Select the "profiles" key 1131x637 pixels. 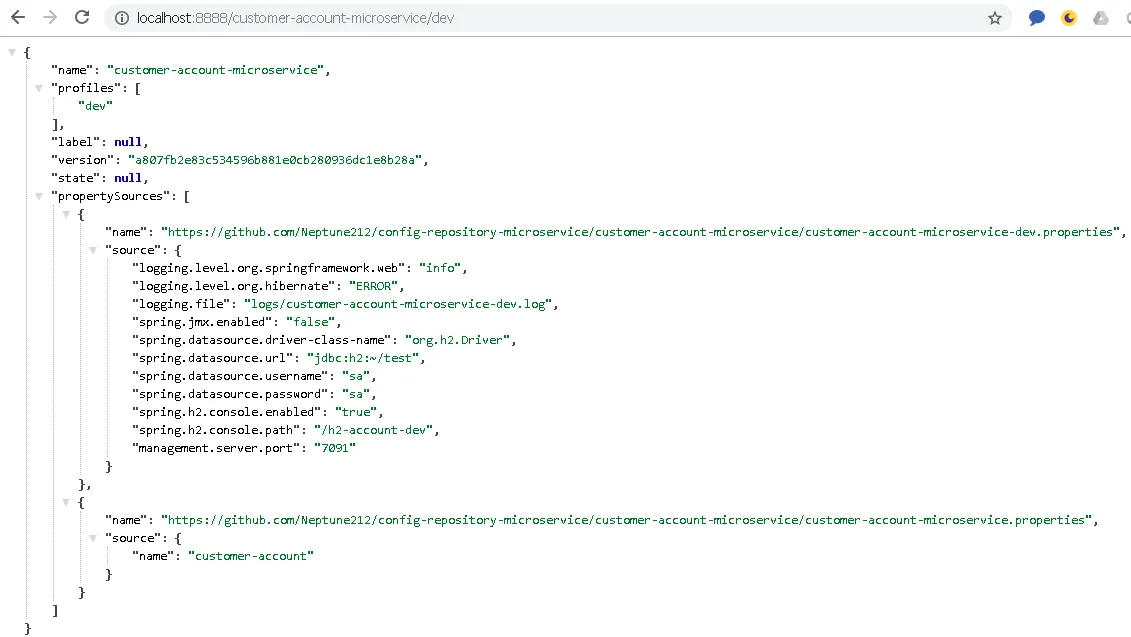point(86,88)
